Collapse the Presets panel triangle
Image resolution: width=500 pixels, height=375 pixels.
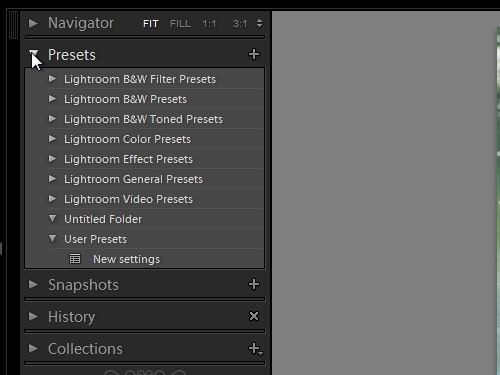[x=33, y=54]
